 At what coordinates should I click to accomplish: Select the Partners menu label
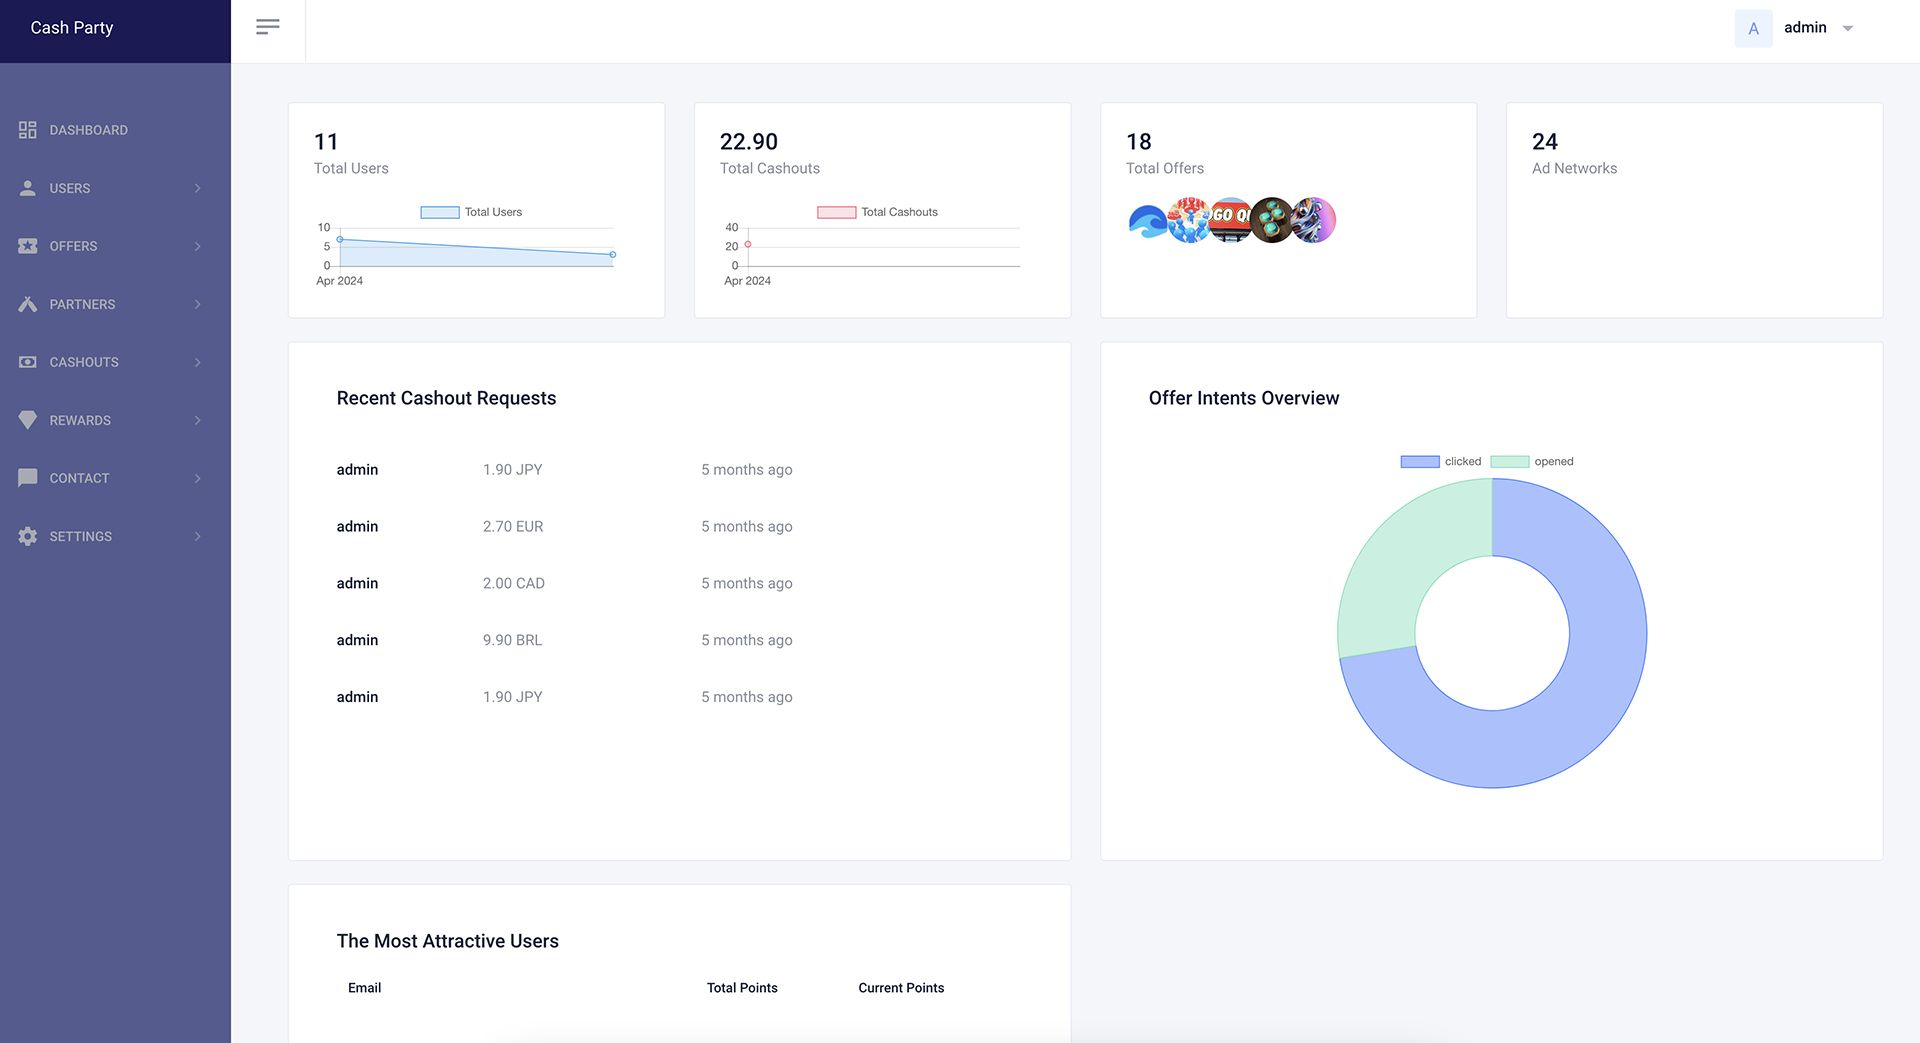pos(83,304)
